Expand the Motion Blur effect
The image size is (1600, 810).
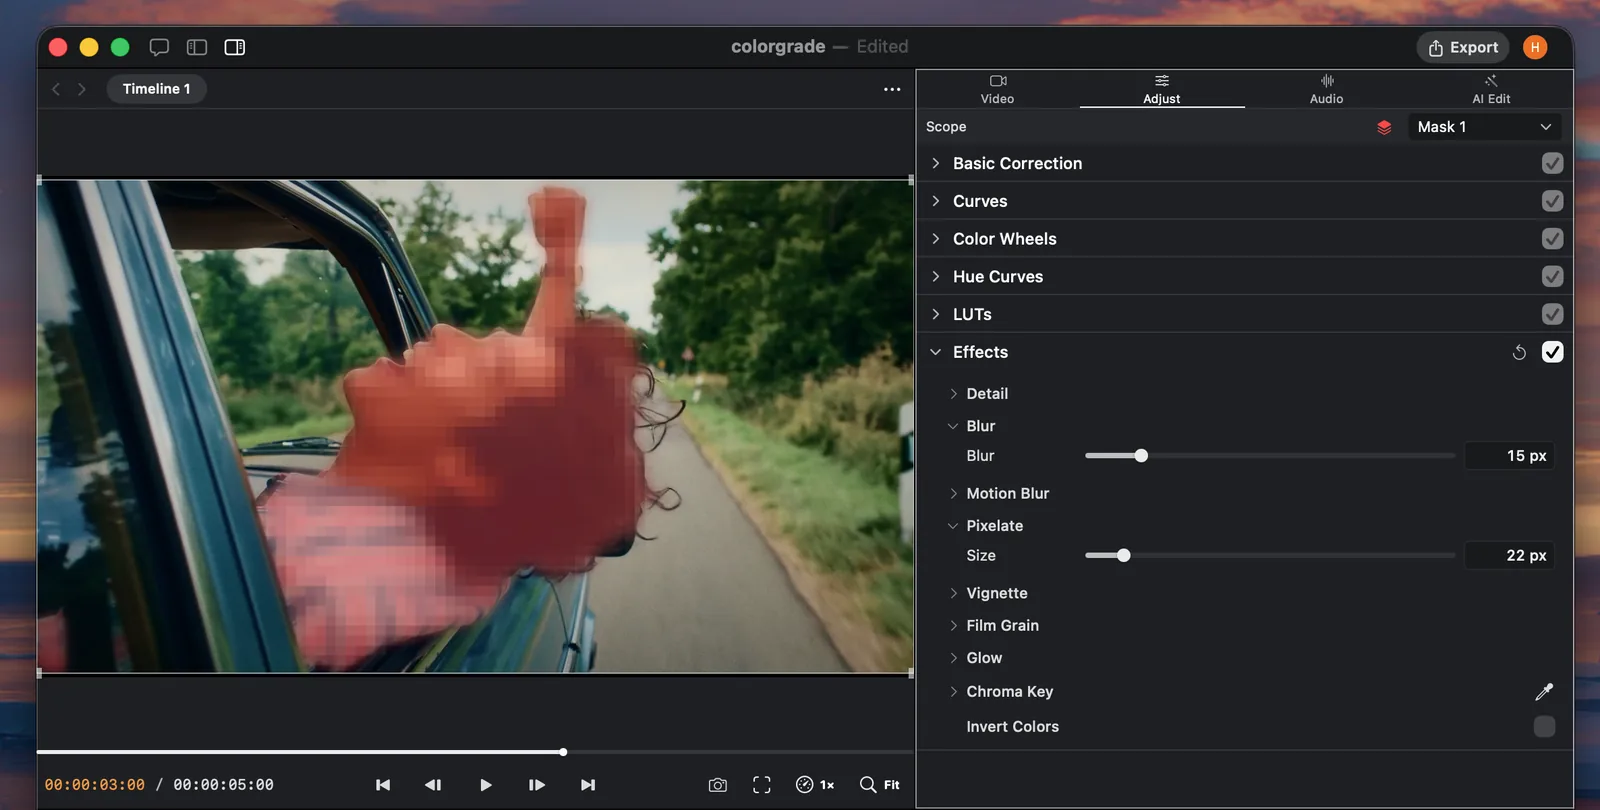click(x=953, y=494)
